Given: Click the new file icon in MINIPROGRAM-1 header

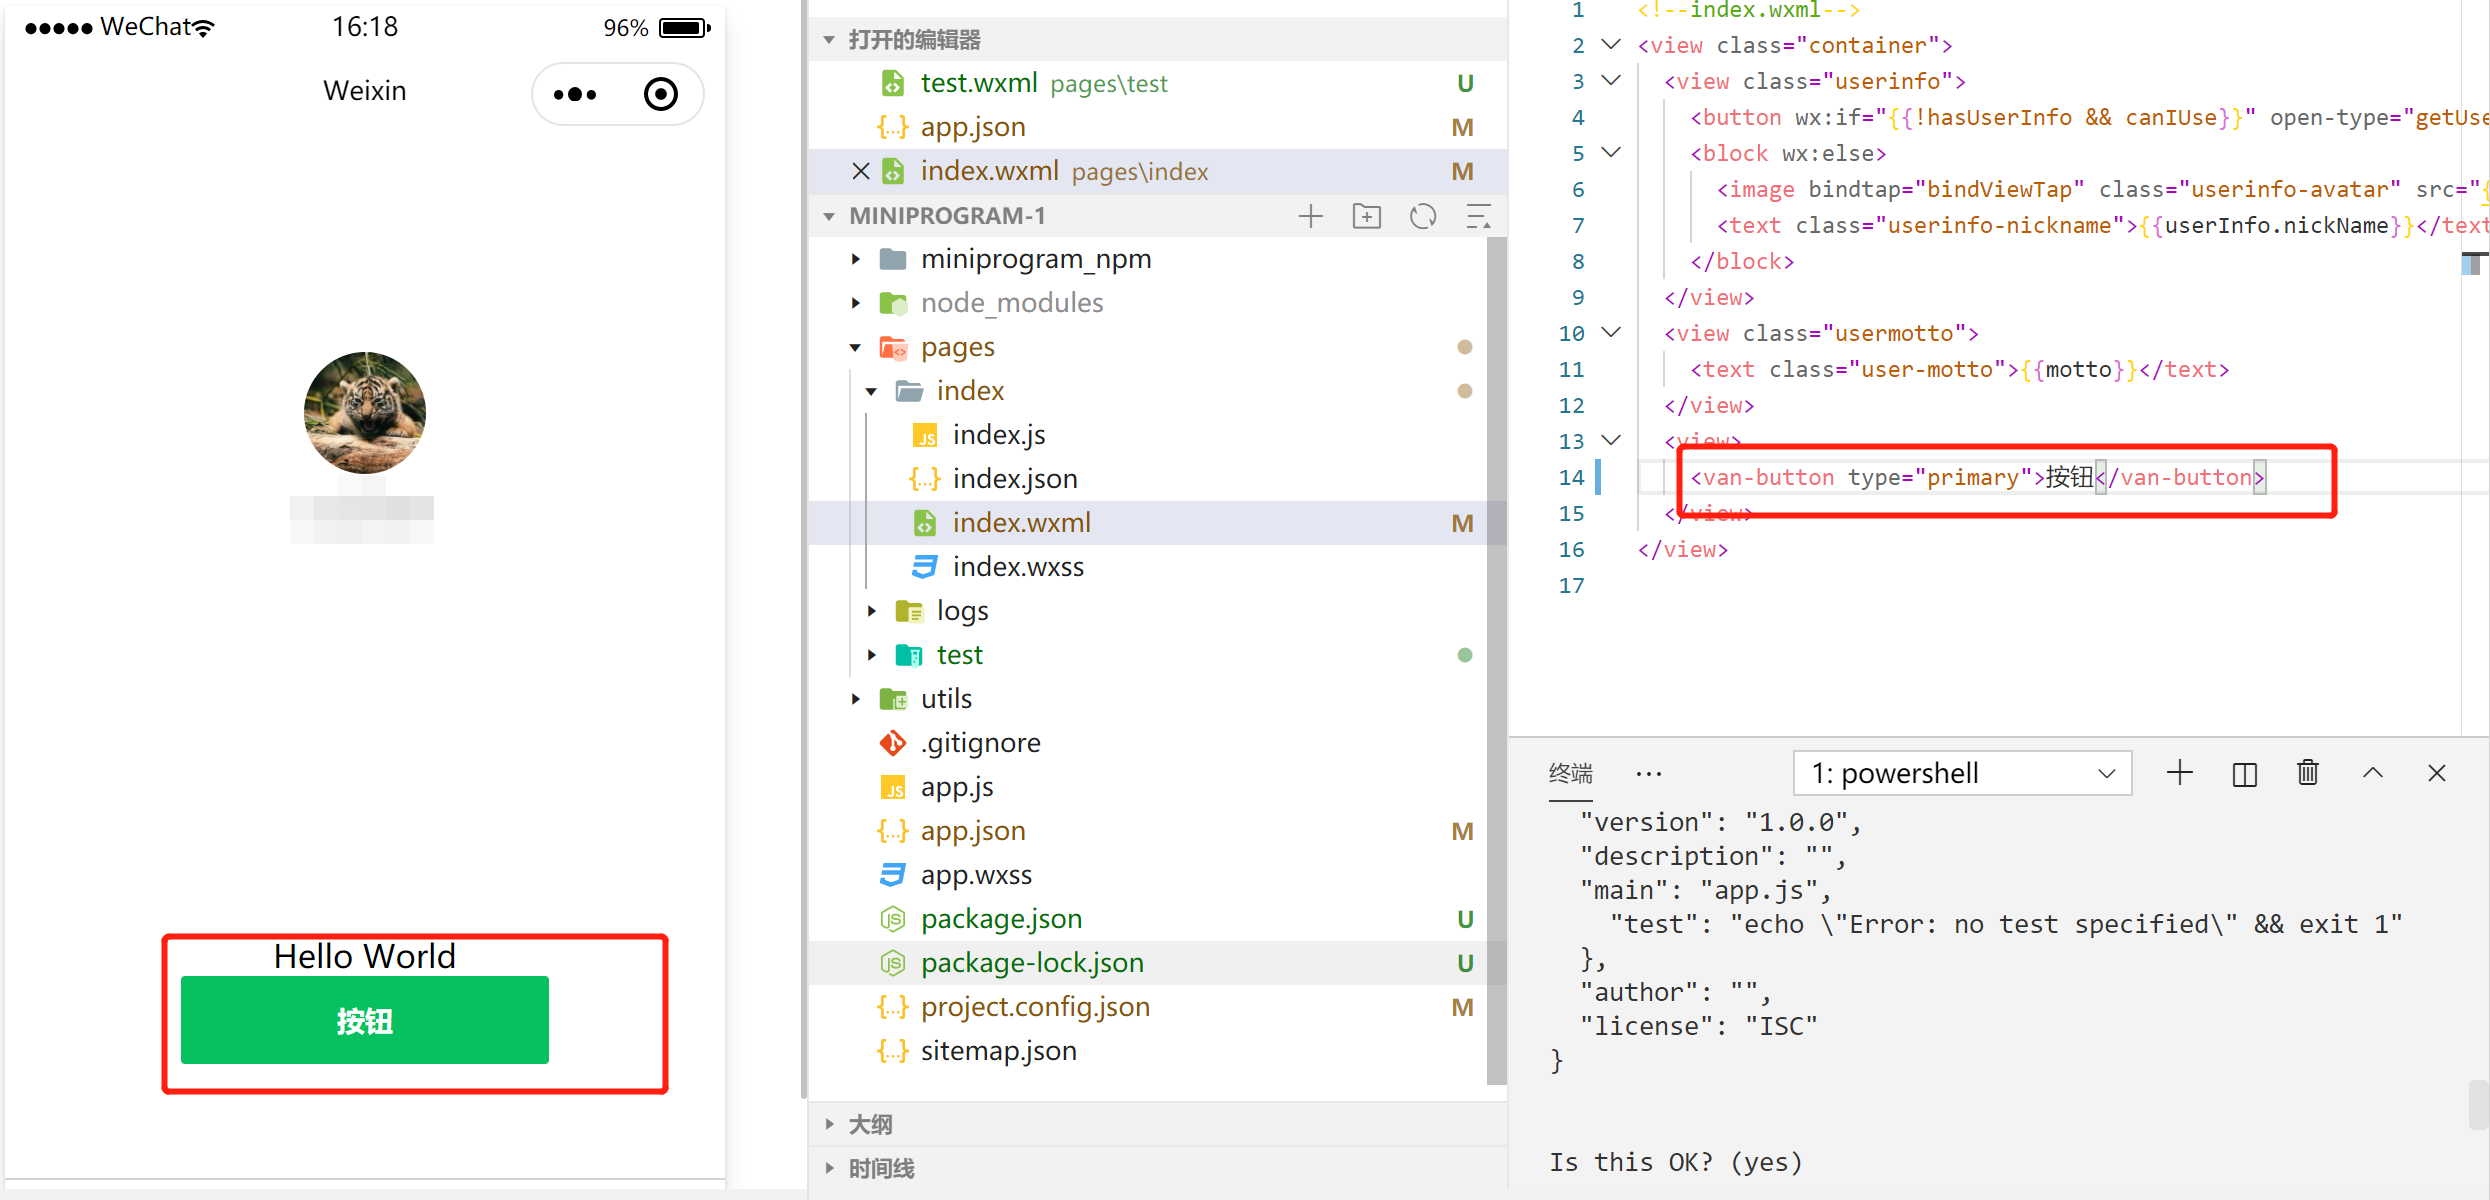Looking at the screenshot, I should [1310, 216].
